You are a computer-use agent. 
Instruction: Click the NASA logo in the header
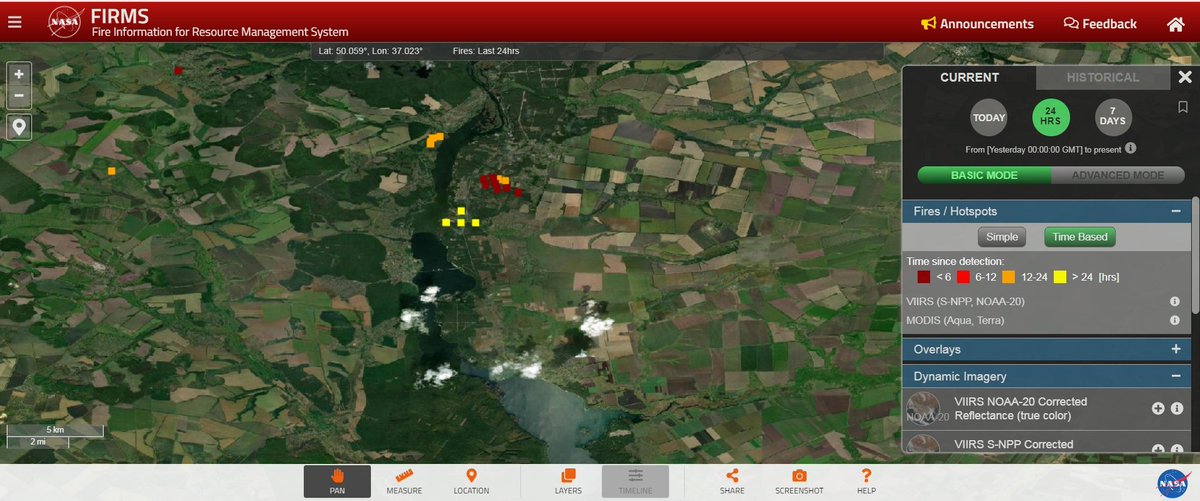point(65,23)
